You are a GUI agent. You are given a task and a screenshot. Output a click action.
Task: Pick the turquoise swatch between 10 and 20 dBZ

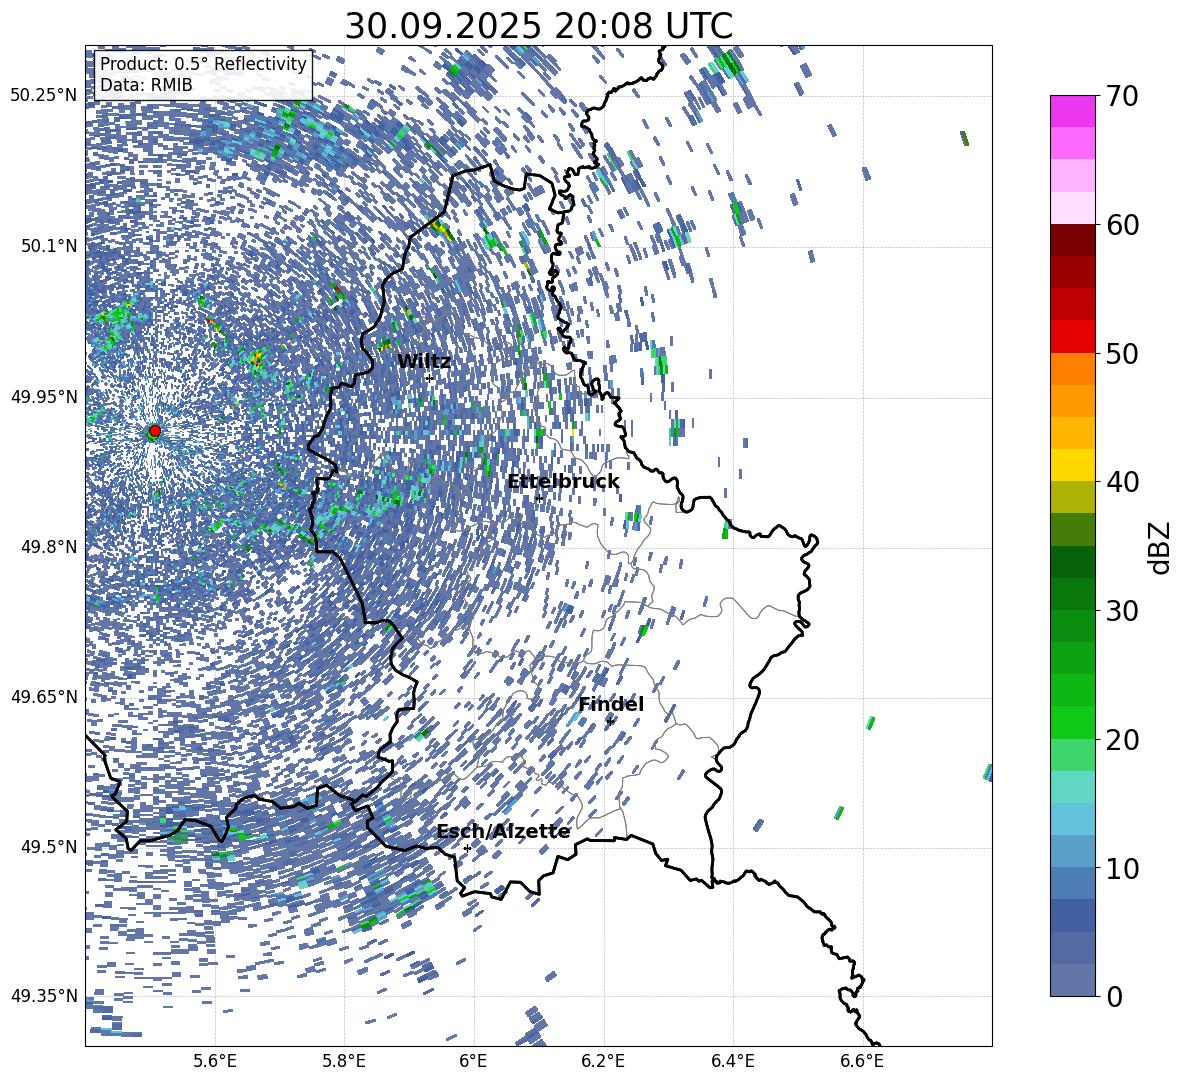1072,787
